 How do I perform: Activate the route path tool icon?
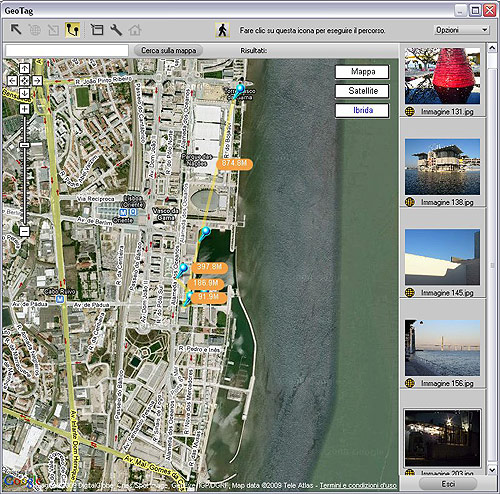click(72, 30)
